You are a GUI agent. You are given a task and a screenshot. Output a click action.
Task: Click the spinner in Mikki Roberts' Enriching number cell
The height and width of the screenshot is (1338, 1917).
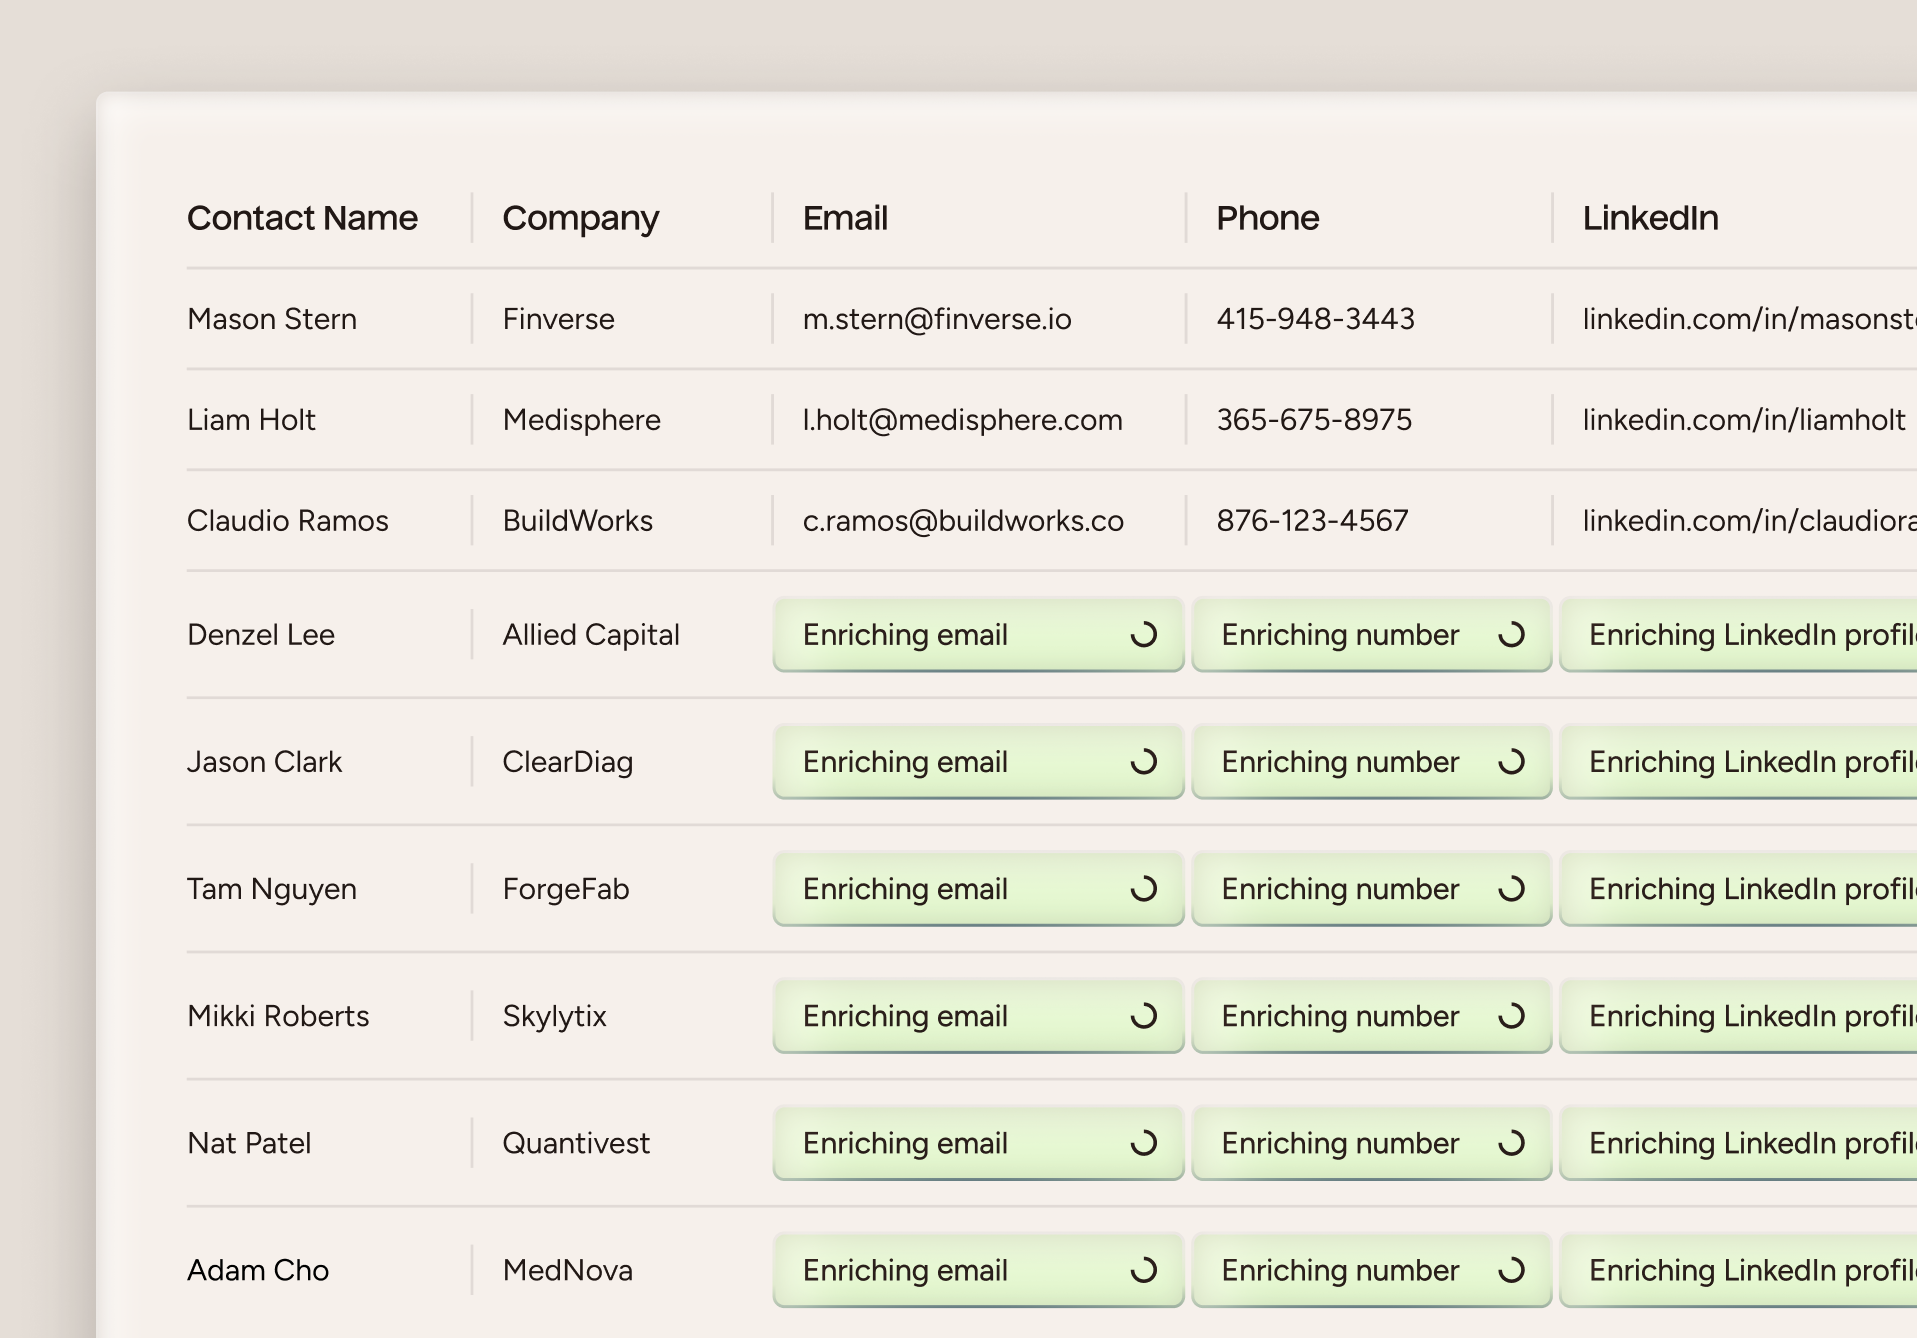pyautogui.click(x=1512, y=1016)
